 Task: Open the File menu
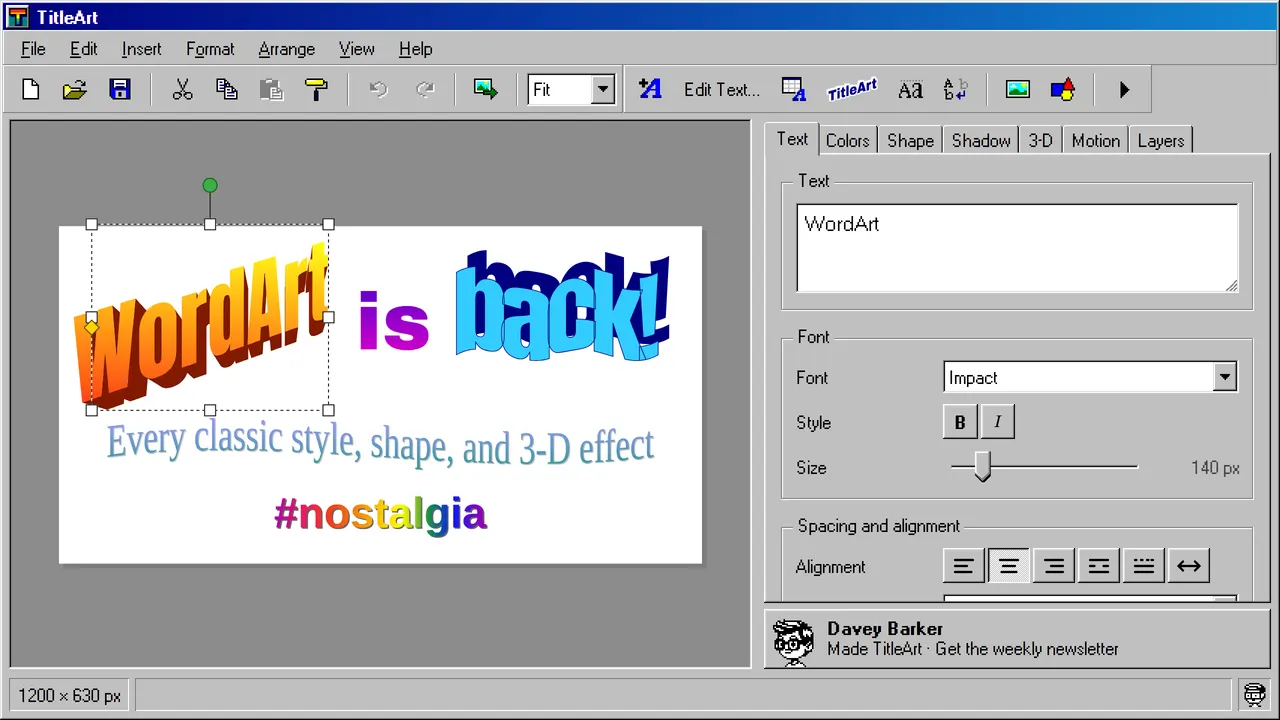pyautogui.click(x=33, y=49)
